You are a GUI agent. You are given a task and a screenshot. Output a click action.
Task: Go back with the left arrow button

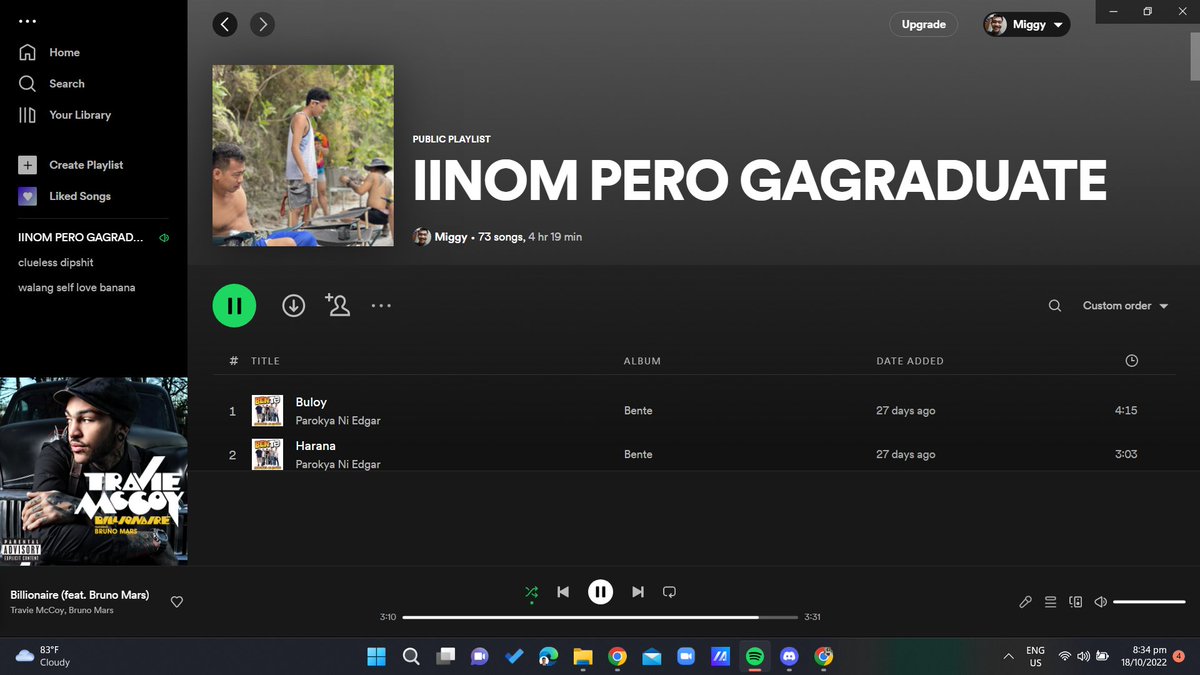[x=225, y=24]
